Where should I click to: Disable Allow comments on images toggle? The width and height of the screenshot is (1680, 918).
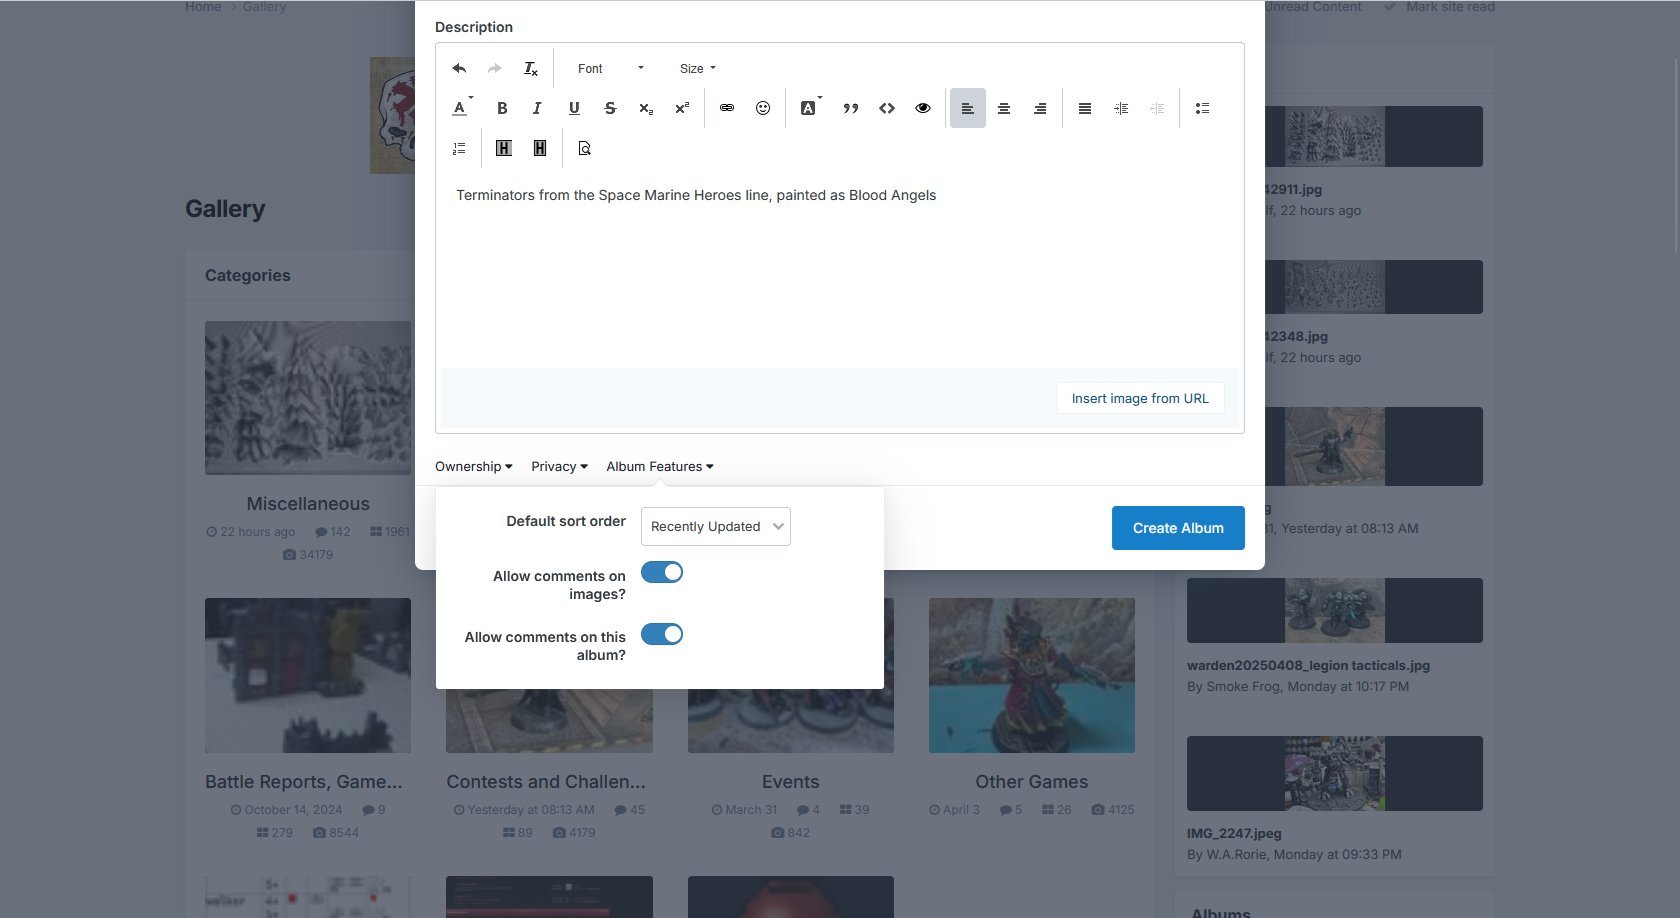tap(662, 573)
